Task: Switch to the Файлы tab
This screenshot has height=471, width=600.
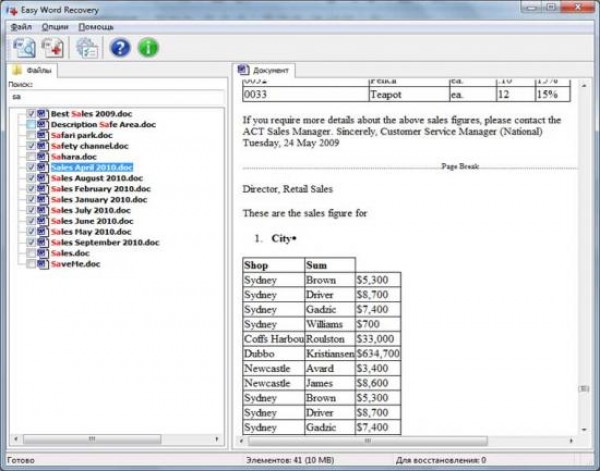Action: tap(34, 71)
